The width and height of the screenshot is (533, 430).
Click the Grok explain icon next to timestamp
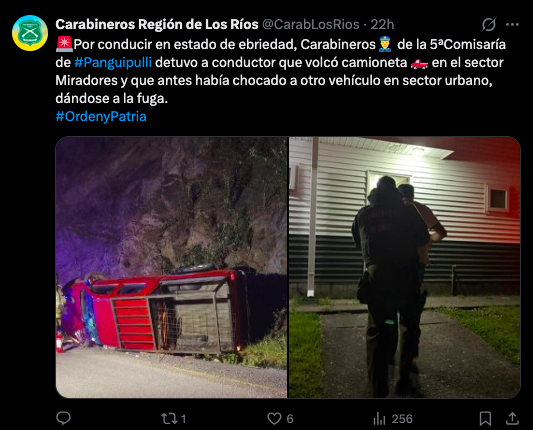click(x=489, y=24)
